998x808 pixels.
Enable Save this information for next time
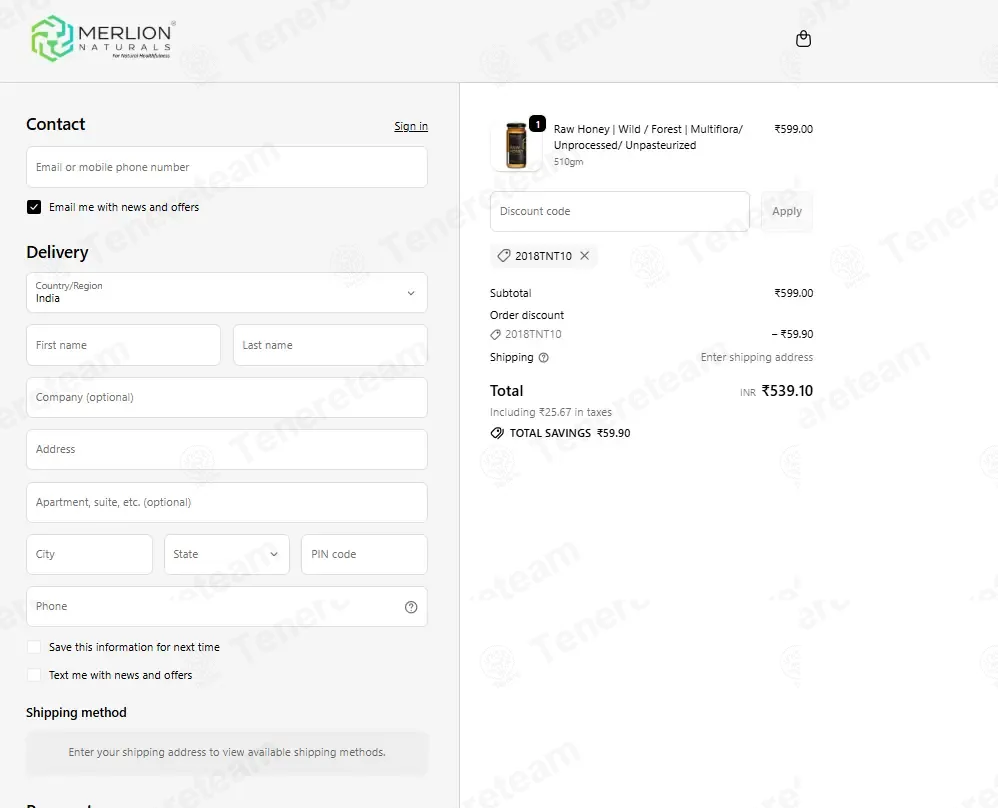pos(34,647)
